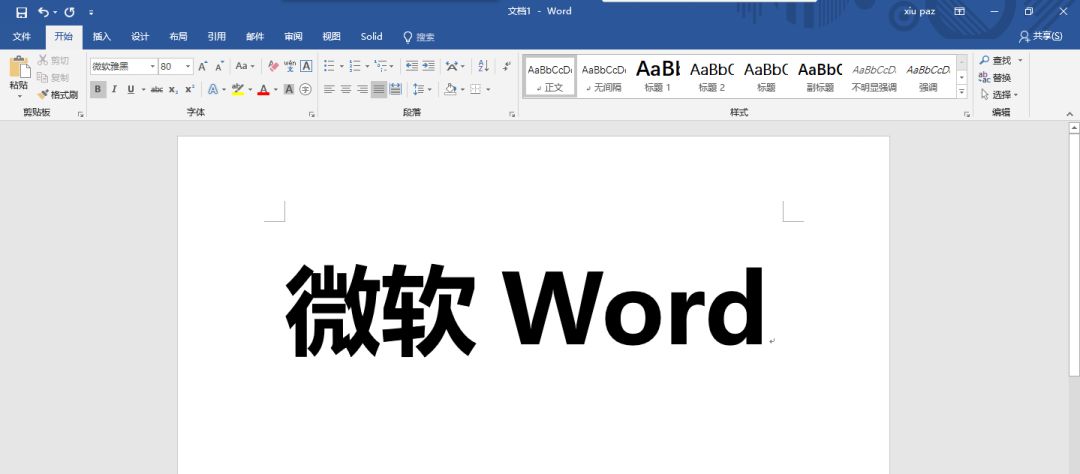Image resolution: width=1080 pixels, height=474 pixels.
Task: Open the font name dropdown 微软雅黑
Action: [153, 67]
